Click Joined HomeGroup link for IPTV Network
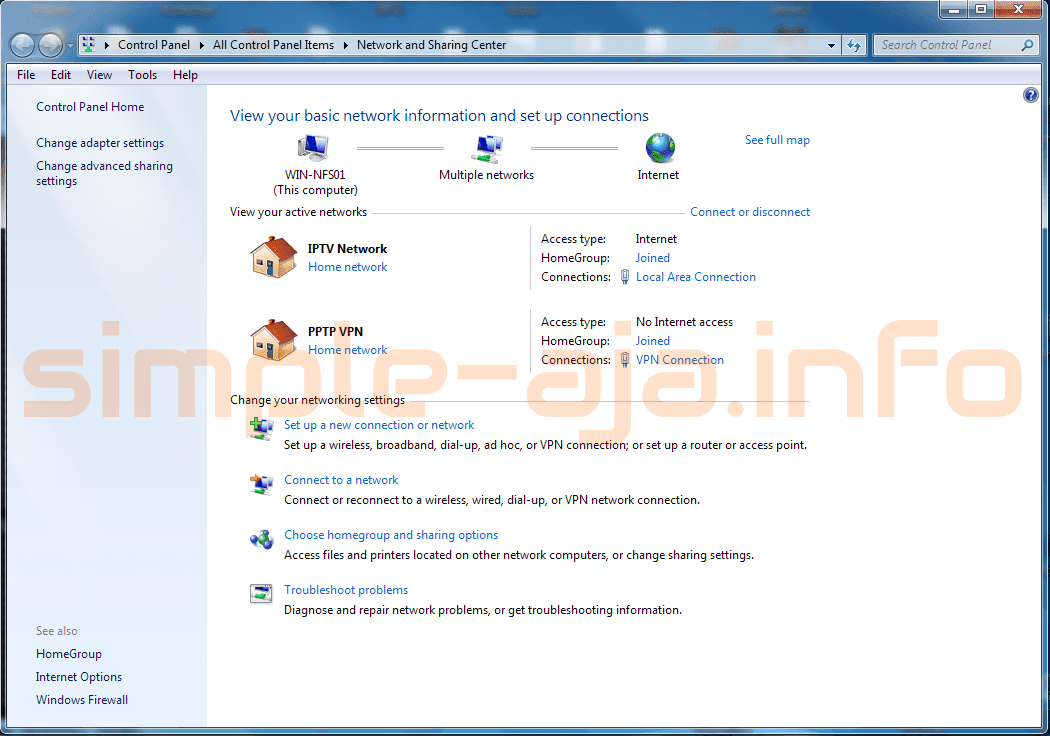 click(653, 258)
